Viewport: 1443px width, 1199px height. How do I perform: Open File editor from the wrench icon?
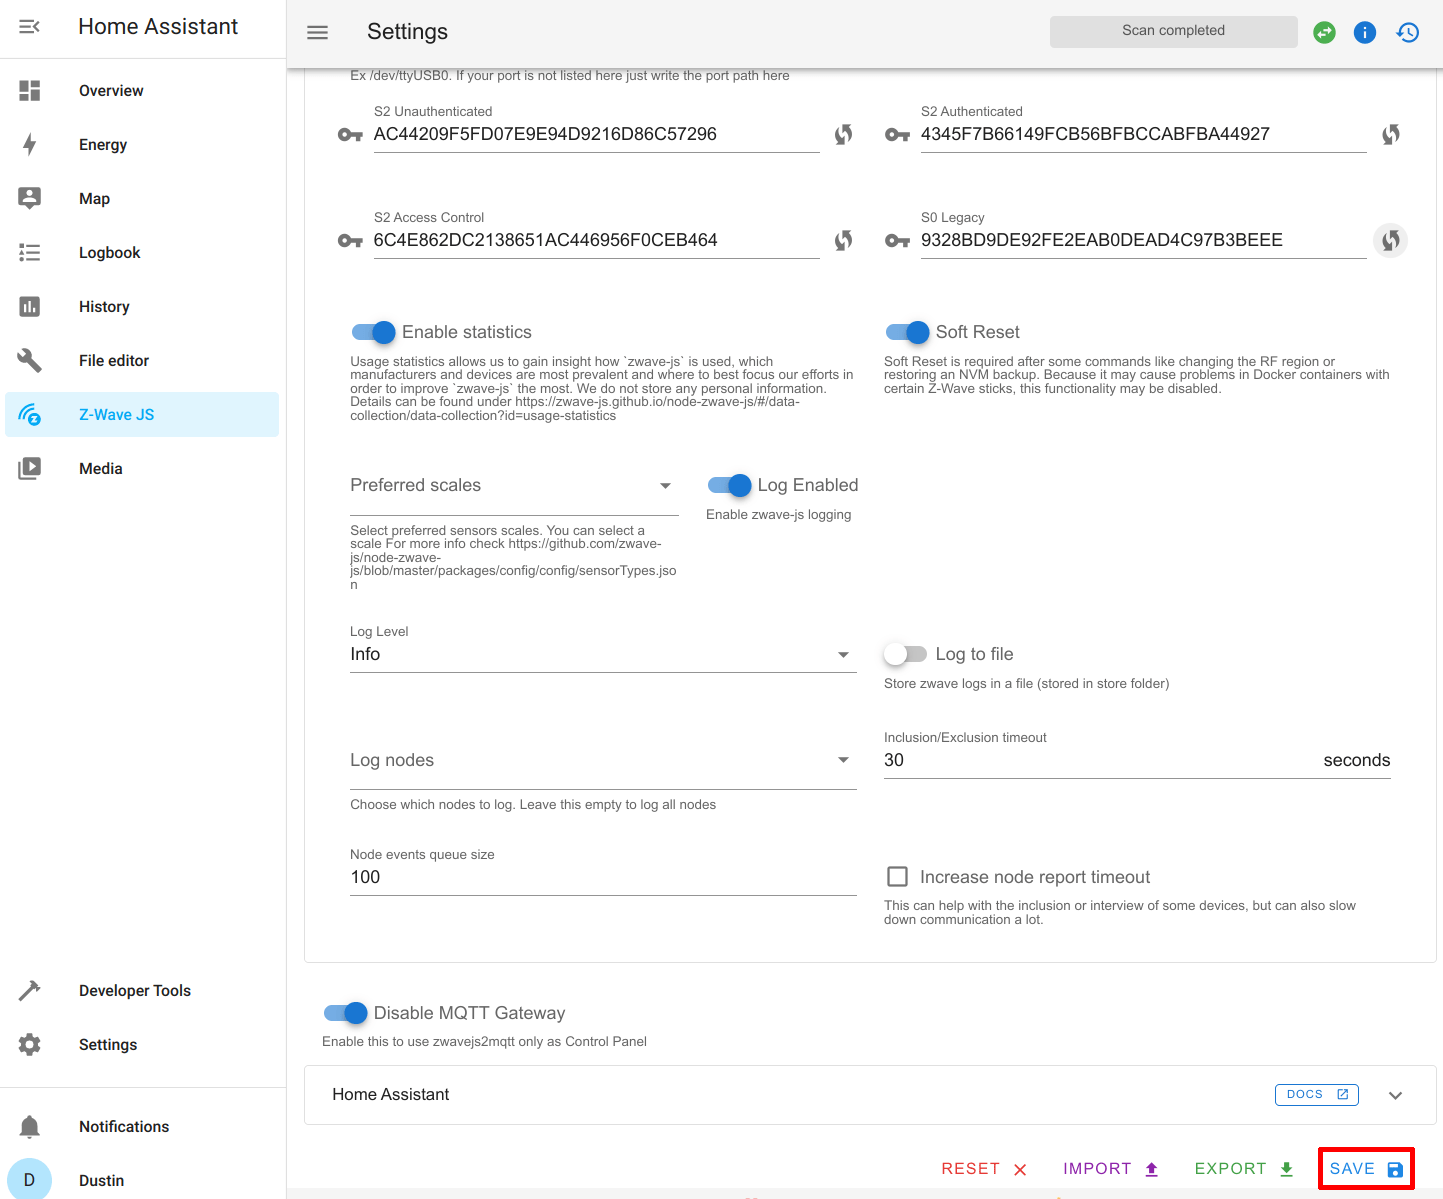tap(29, 360)
